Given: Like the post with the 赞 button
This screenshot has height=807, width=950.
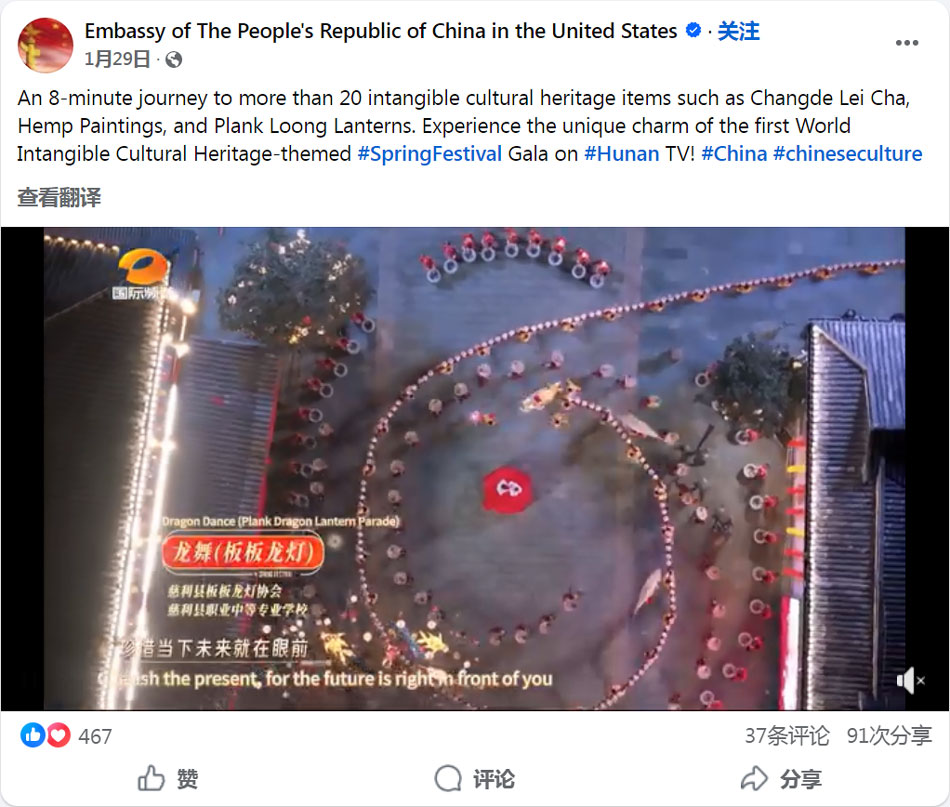Looking at the screenshot, I should coord(168,779).
